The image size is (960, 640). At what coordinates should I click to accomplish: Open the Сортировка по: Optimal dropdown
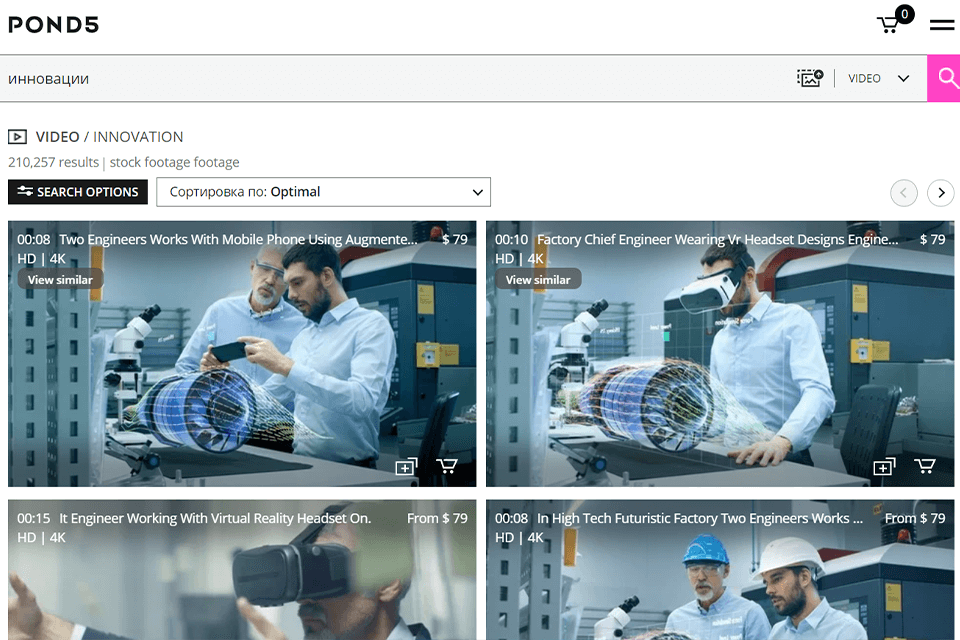coord(323,192)
